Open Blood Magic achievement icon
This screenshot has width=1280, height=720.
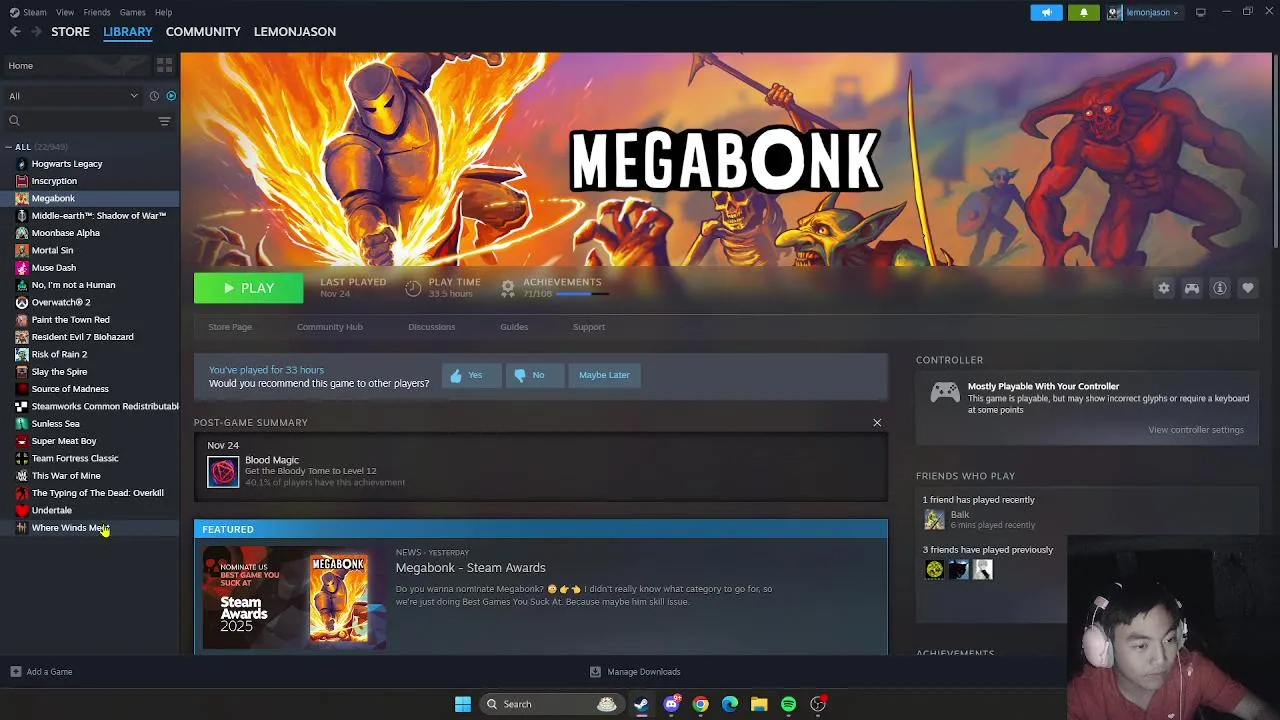point(223,472)
